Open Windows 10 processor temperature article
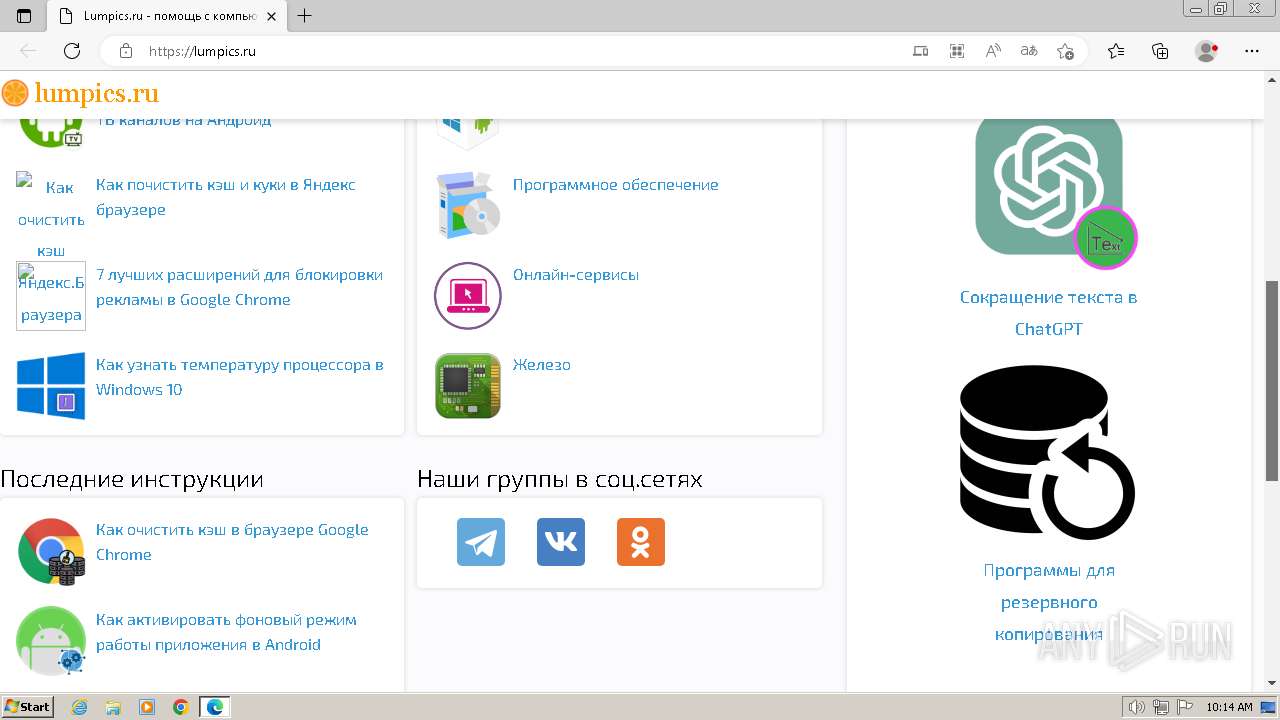Image resolution: width=1280 pixels, height=720 pixels. tap(240, 377)
